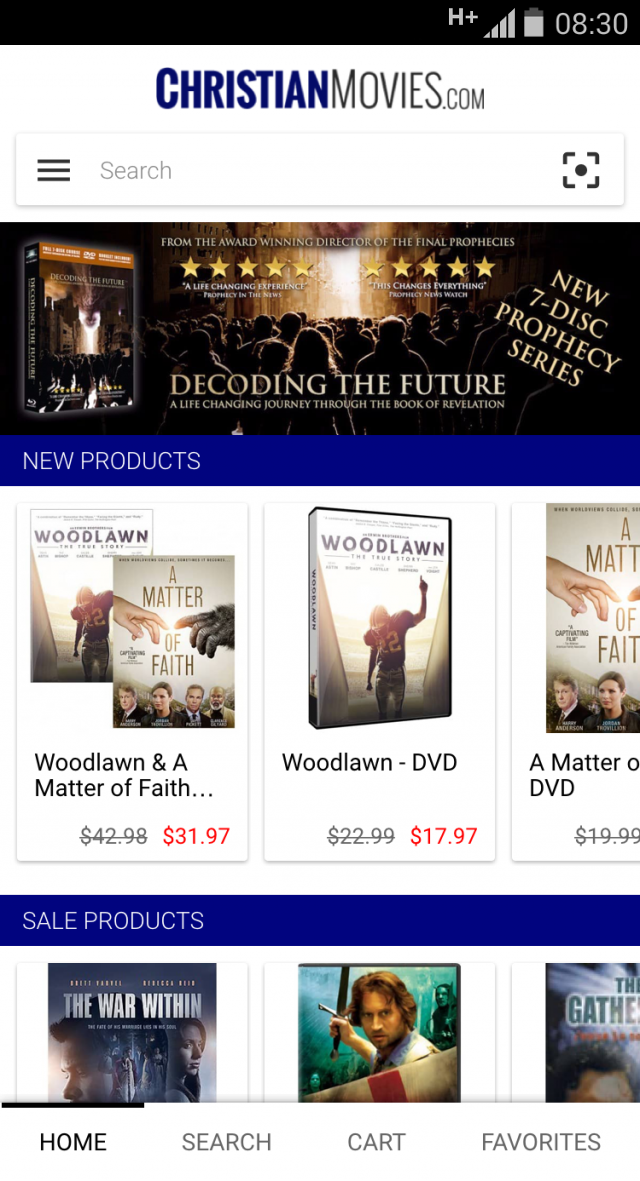Image resolution: width=640 pixels, height=1181 pixels.
Task: Select the A Matter of Faith DVD card
Action: [576, 682]
